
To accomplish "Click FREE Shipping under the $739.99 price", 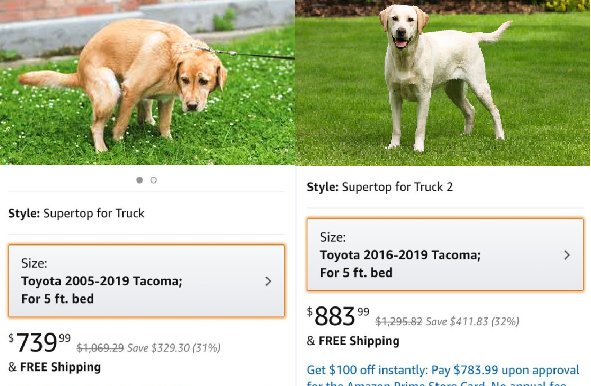I will pos(60,367).
